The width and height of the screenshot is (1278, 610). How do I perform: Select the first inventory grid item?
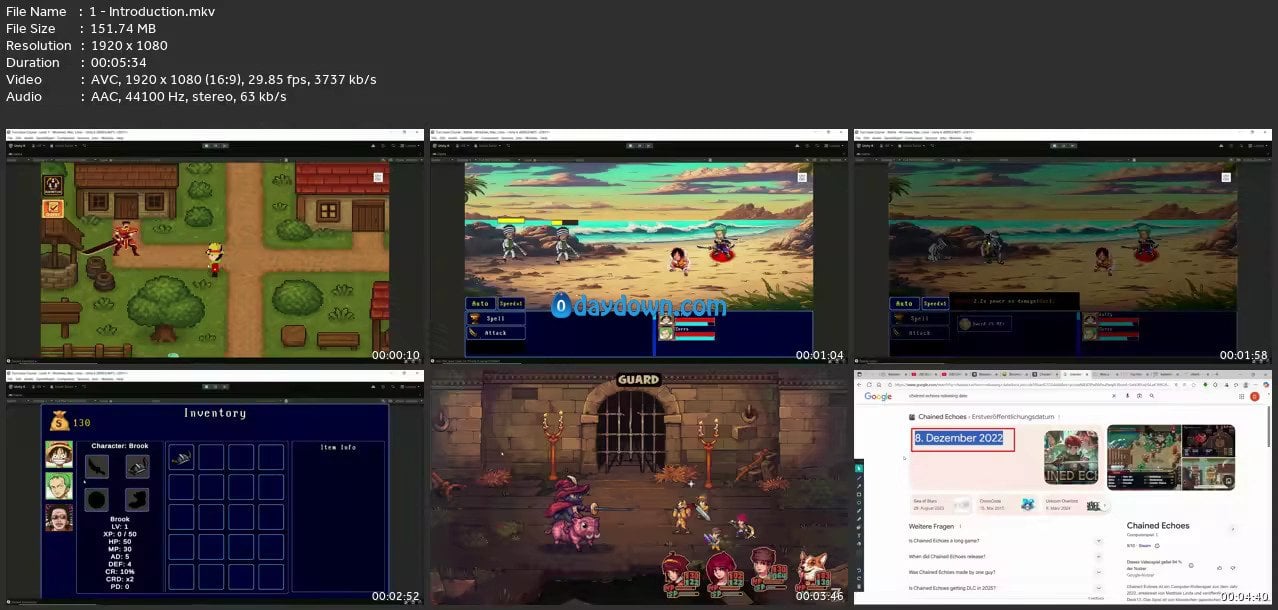[x=182, y=458]
